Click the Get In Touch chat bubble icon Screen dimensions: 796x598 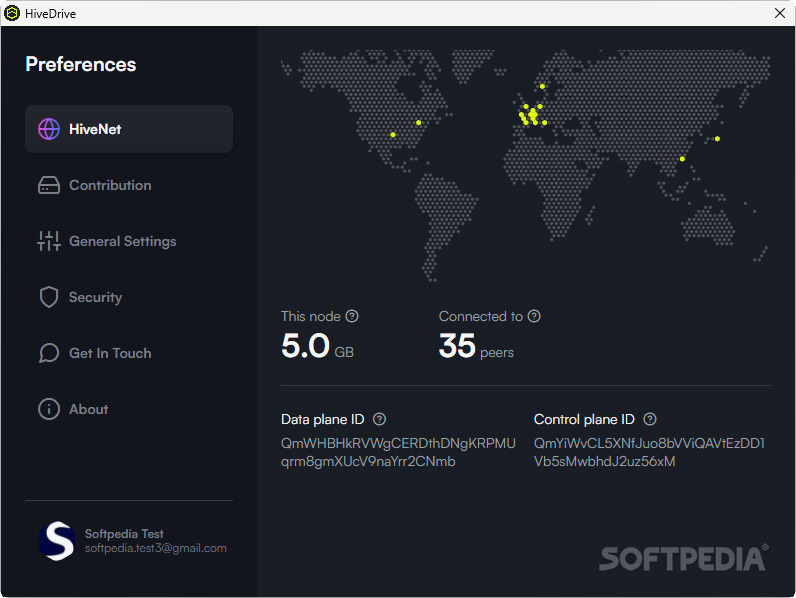tap(49, 353)
